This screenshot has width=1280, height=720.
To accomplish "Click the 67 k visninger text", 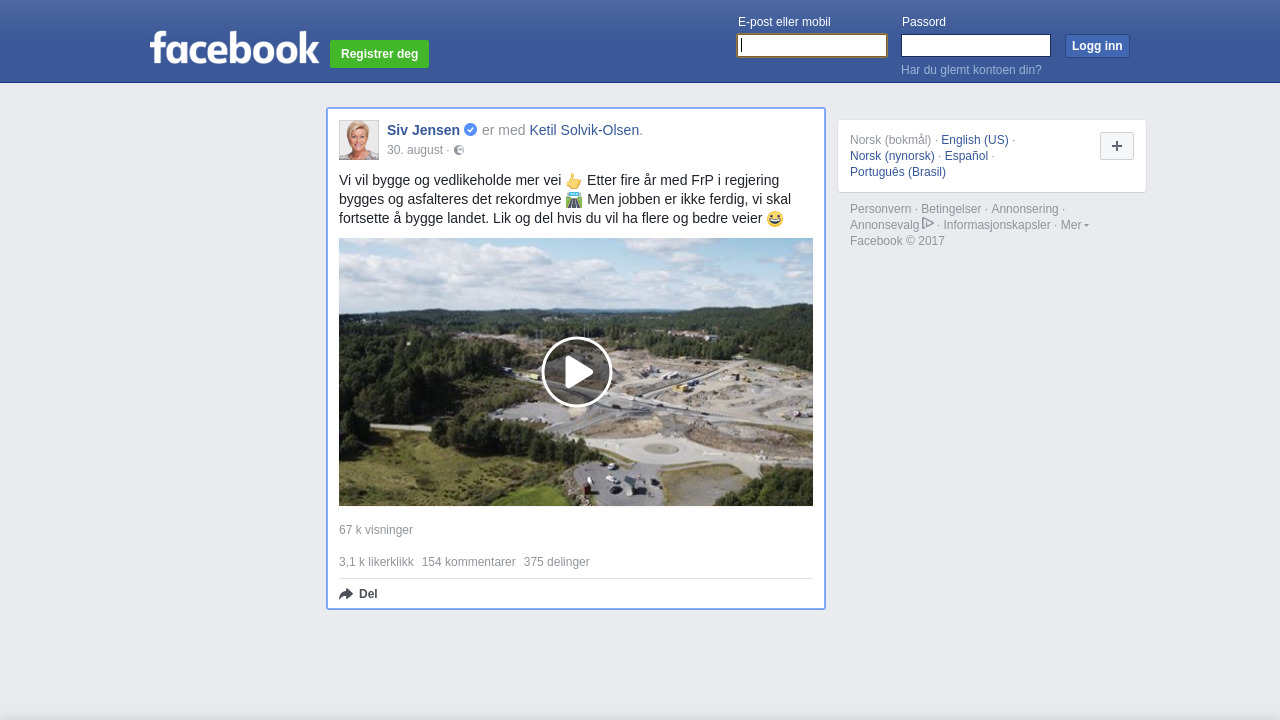I will click(x=376, y=530).
